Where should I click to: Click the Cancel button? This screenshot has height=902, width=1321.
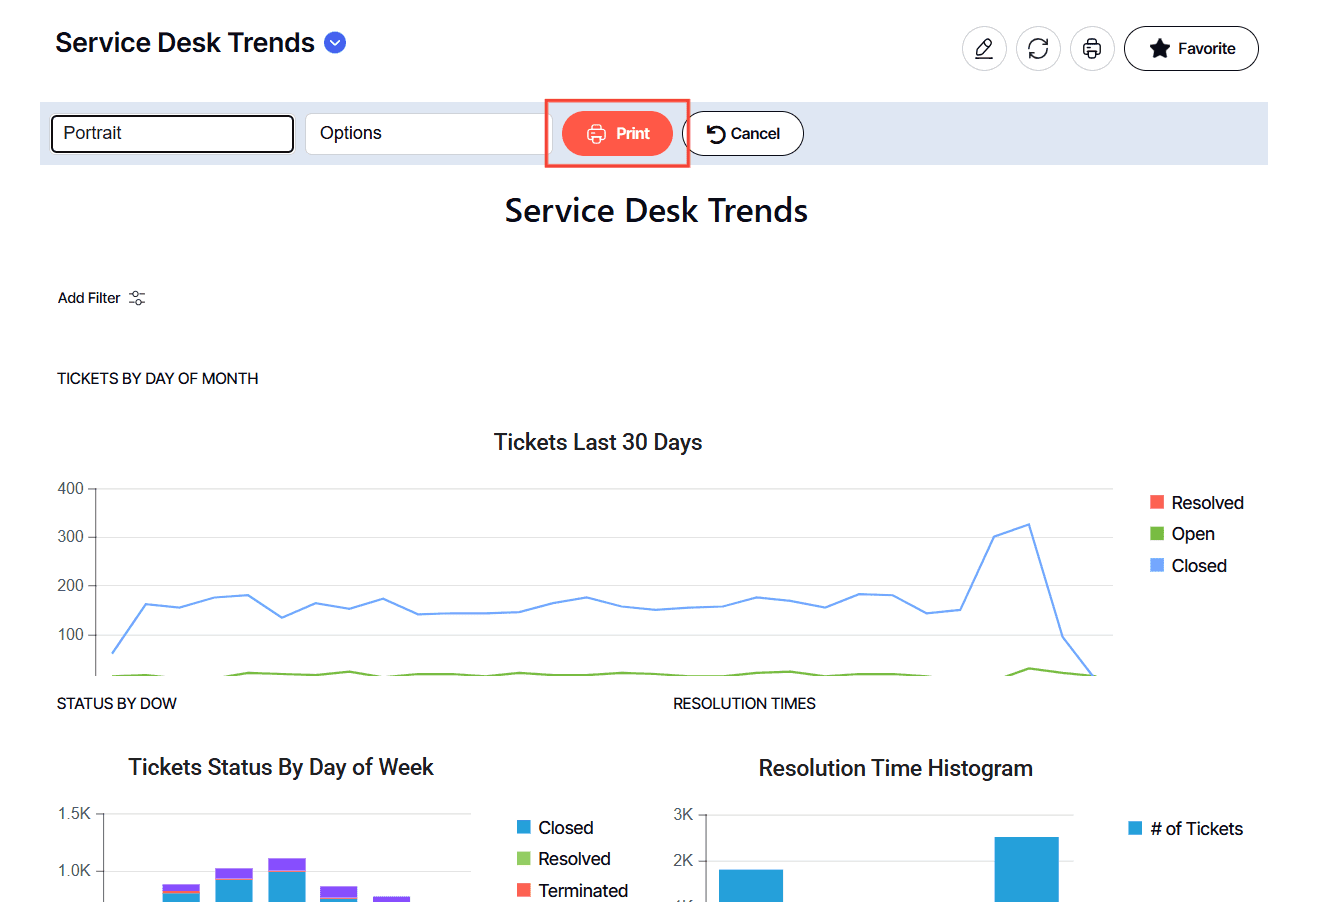(743, 134)
